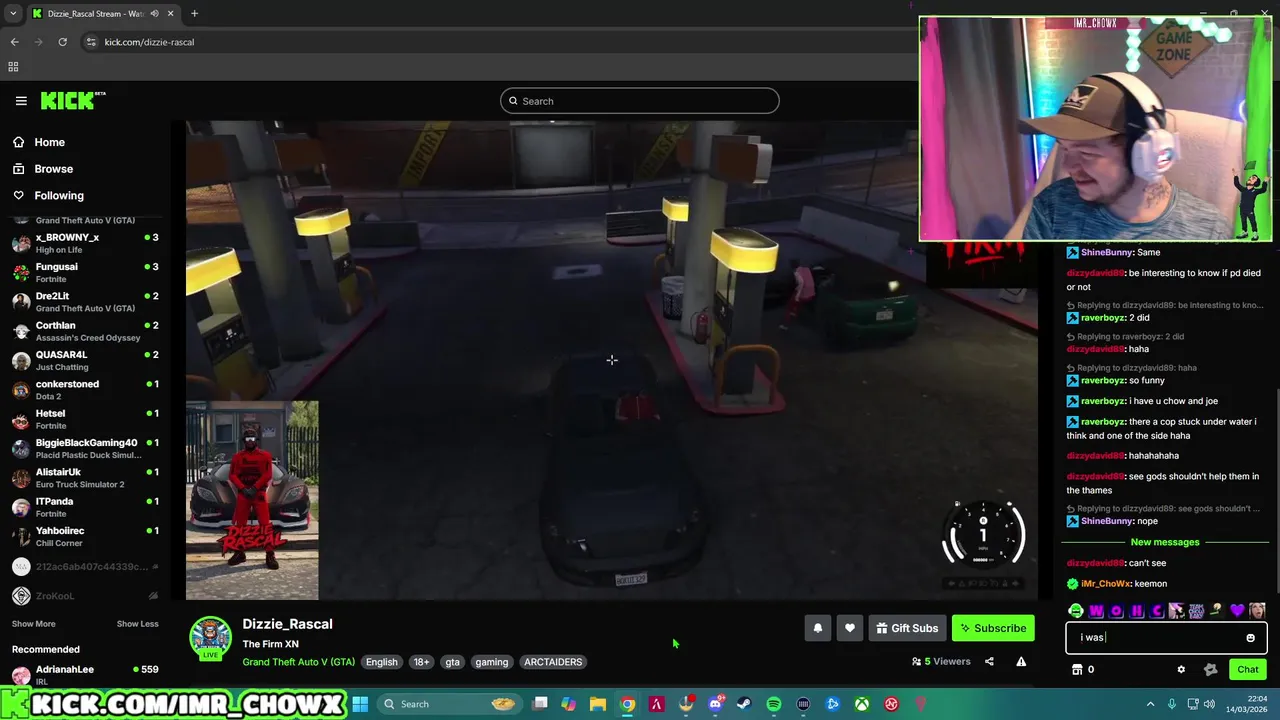Insert the purple heart emote
This screenshot has height=720, width=1280.
pyautogui.click(x=1237, y=611)
